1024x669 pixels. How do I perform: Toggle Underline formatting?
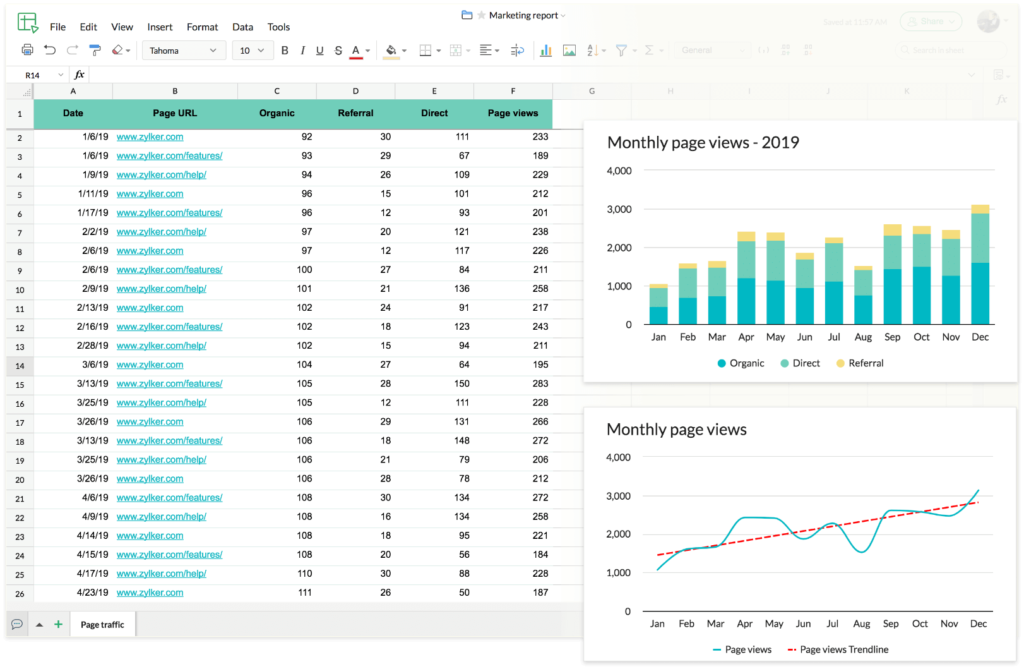pos(320,50)
